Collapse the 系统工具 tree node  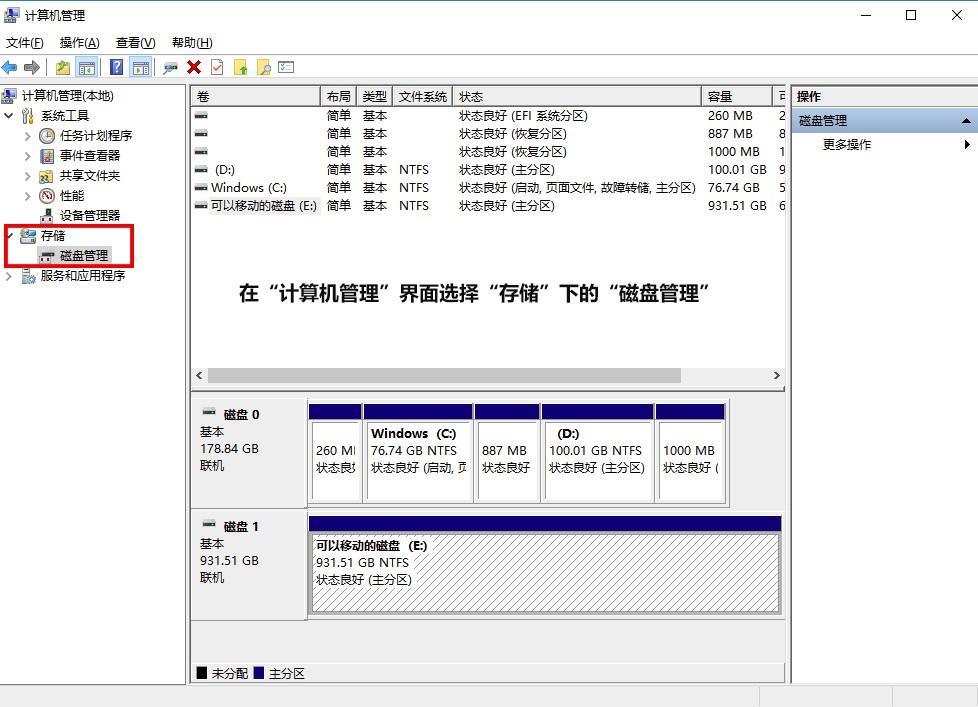pyautogui.click(x=8, y=115)
